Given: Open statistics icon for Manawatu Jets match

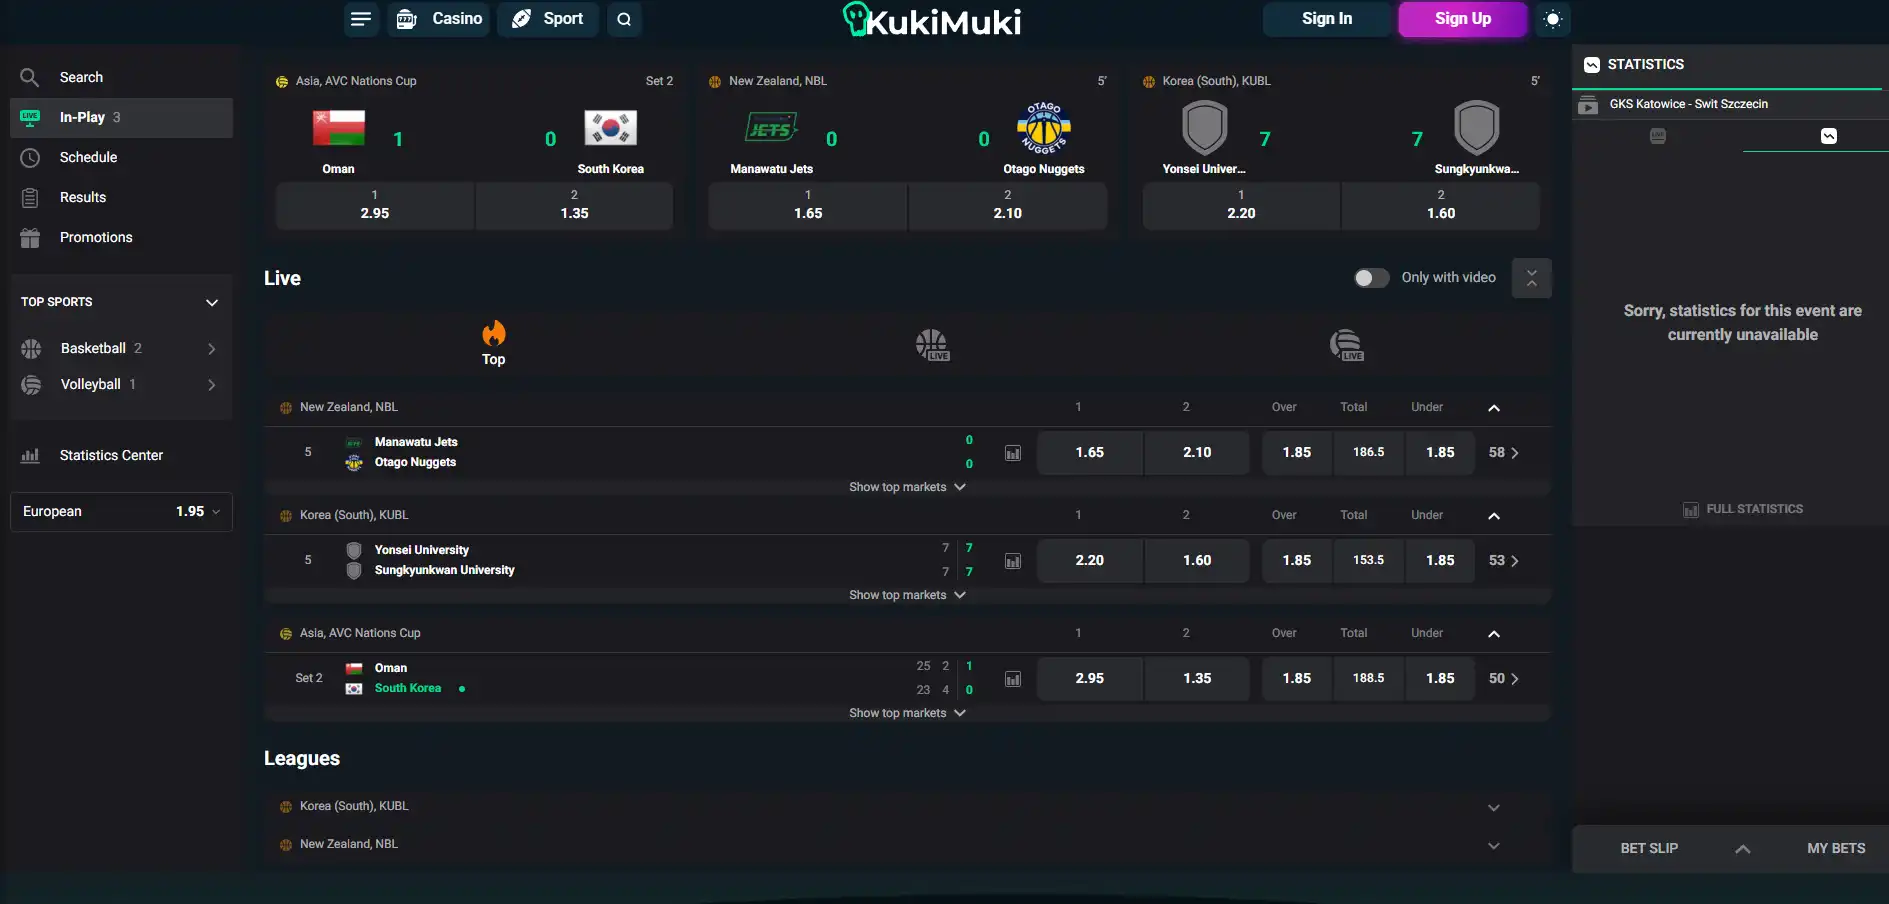Looking at the screenshot, I should point(1013,453).
